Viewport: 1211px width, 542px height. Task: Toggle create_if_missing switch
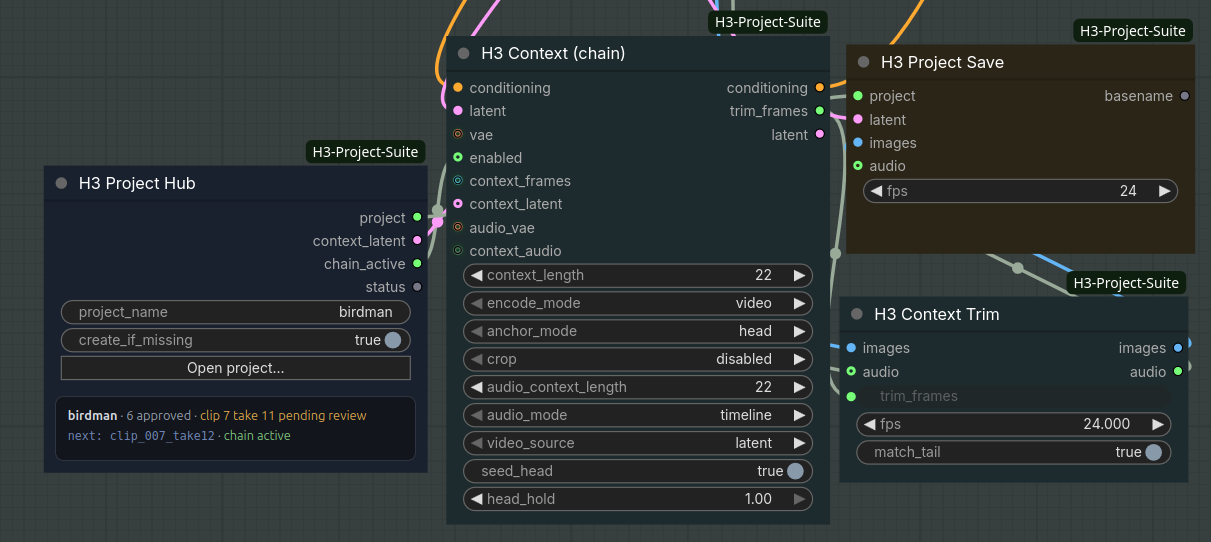click(393, 340)
